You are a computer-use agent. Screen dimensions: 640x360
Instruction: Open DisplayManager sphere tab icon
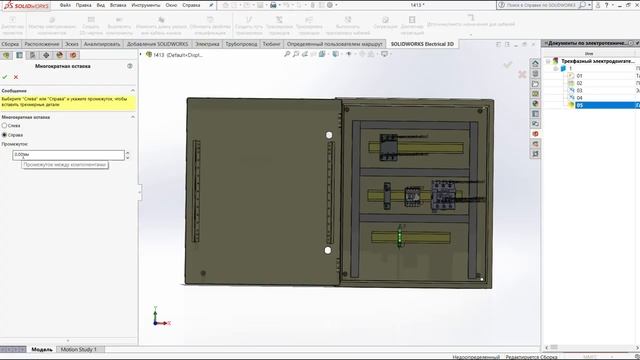tap(60, 55)
